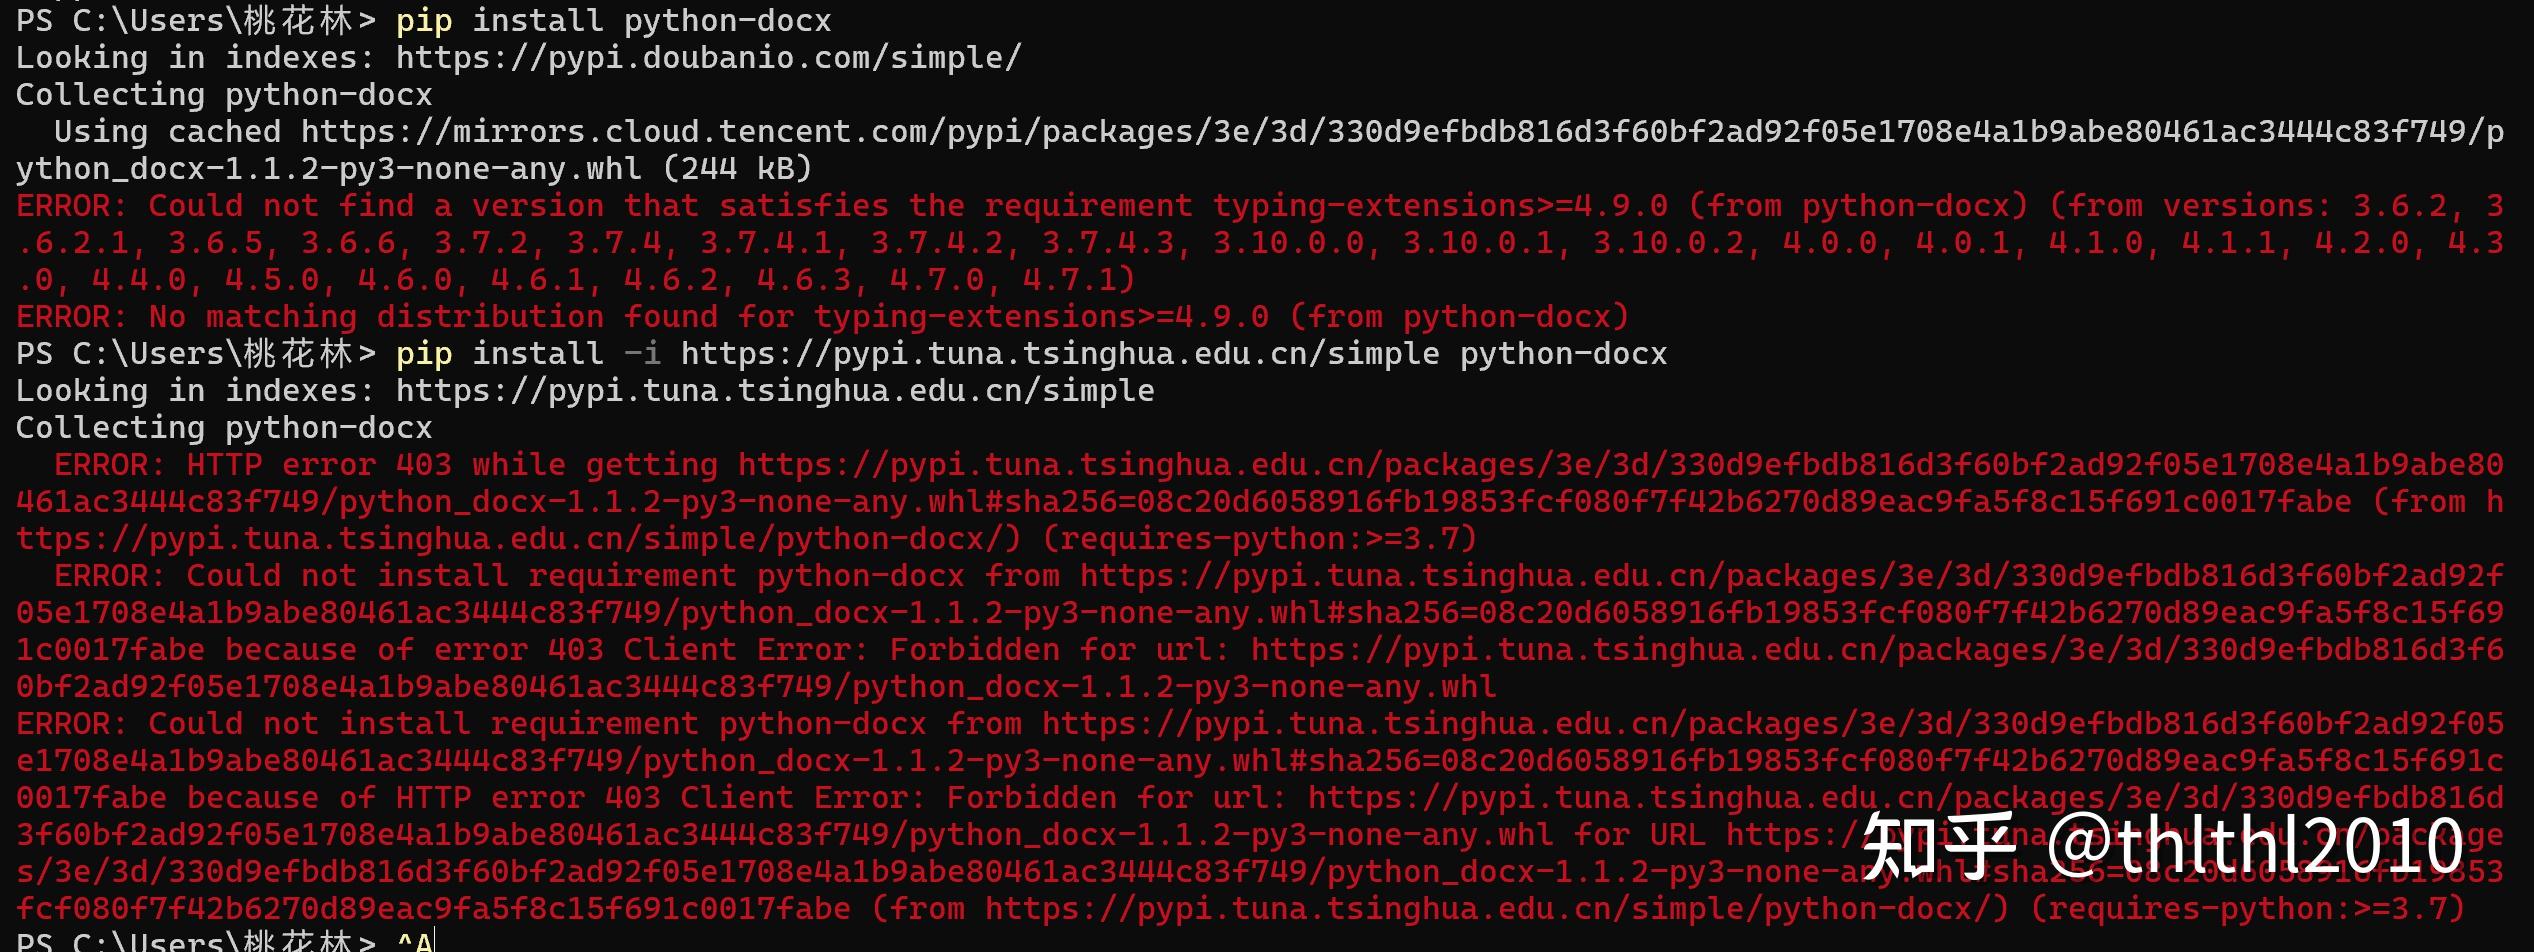
Task: Open the tsinghua URL after the second "Looking in indexes"
Action: click(x=775, y=391)
